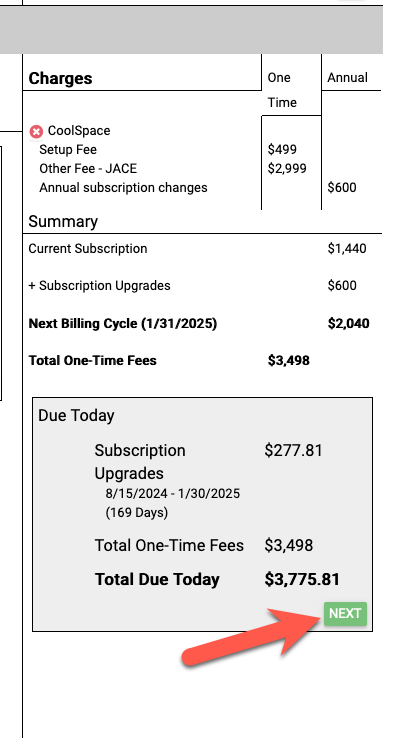Viewport: 396px width, 738px height.
Task: Click the $277.81 prorated upgrade amount
Action: 293,450
